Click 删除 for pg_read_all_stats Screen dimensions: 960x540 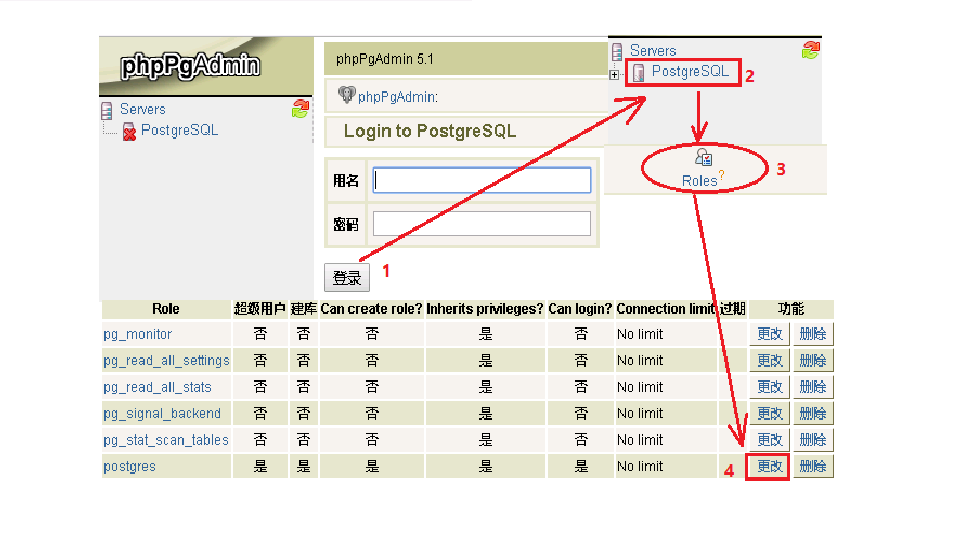coord(813,387)
